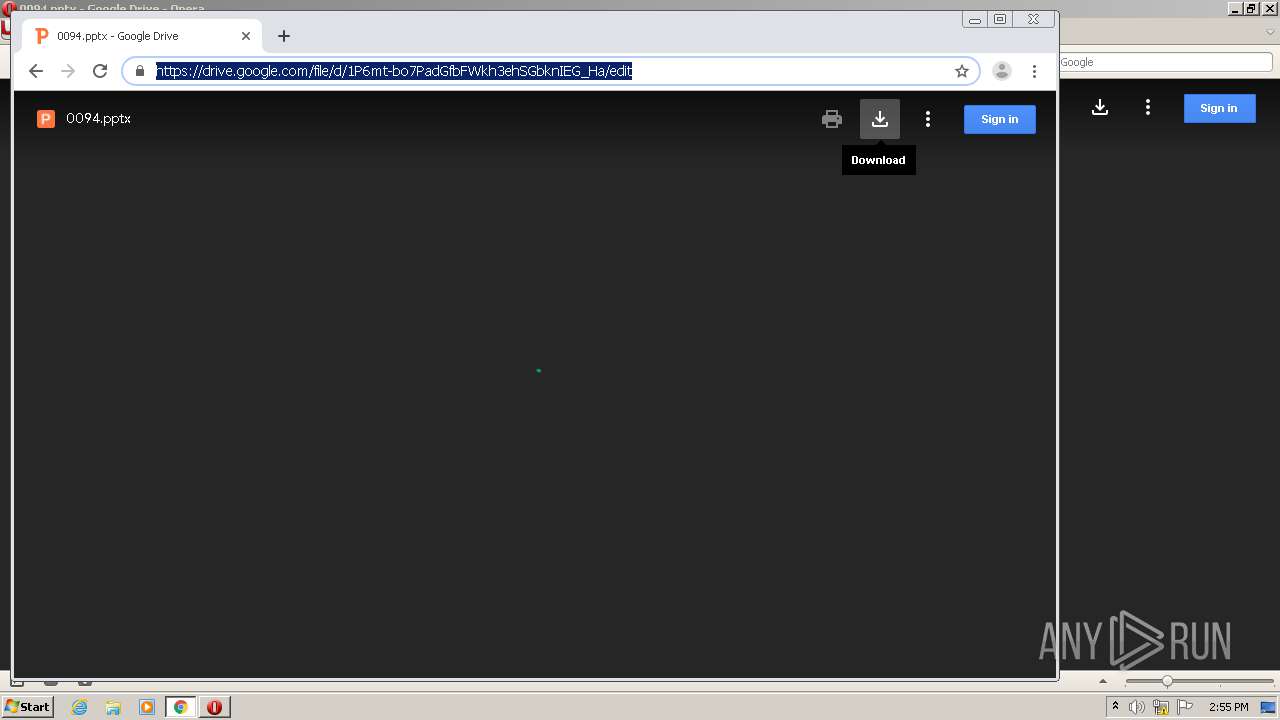The image size is (1280, 720).
Task: Close the 0094.pptx Google Drive tab
Action: coord(246,36)
